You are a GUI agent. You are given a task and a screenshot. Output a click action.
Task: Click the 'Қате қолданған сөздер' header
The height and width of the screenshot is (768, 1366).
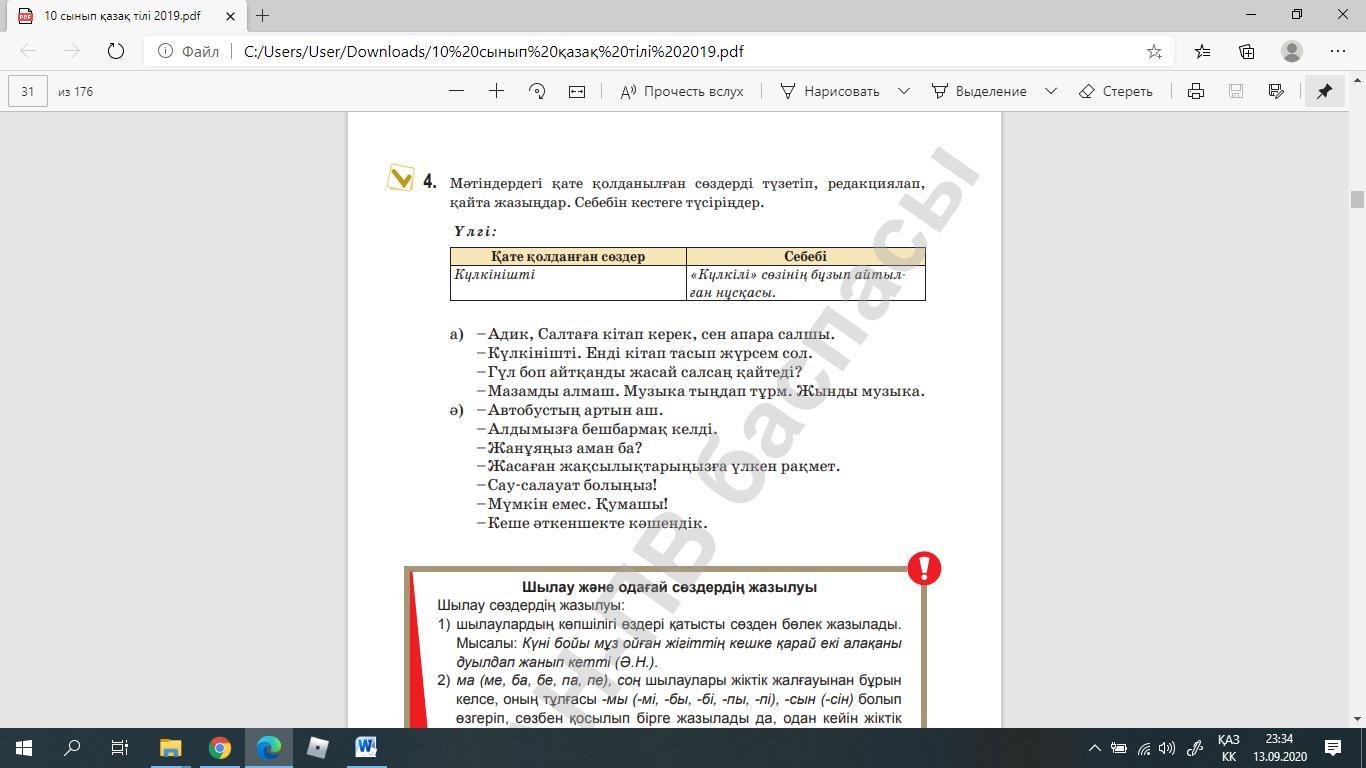point(568,256)
